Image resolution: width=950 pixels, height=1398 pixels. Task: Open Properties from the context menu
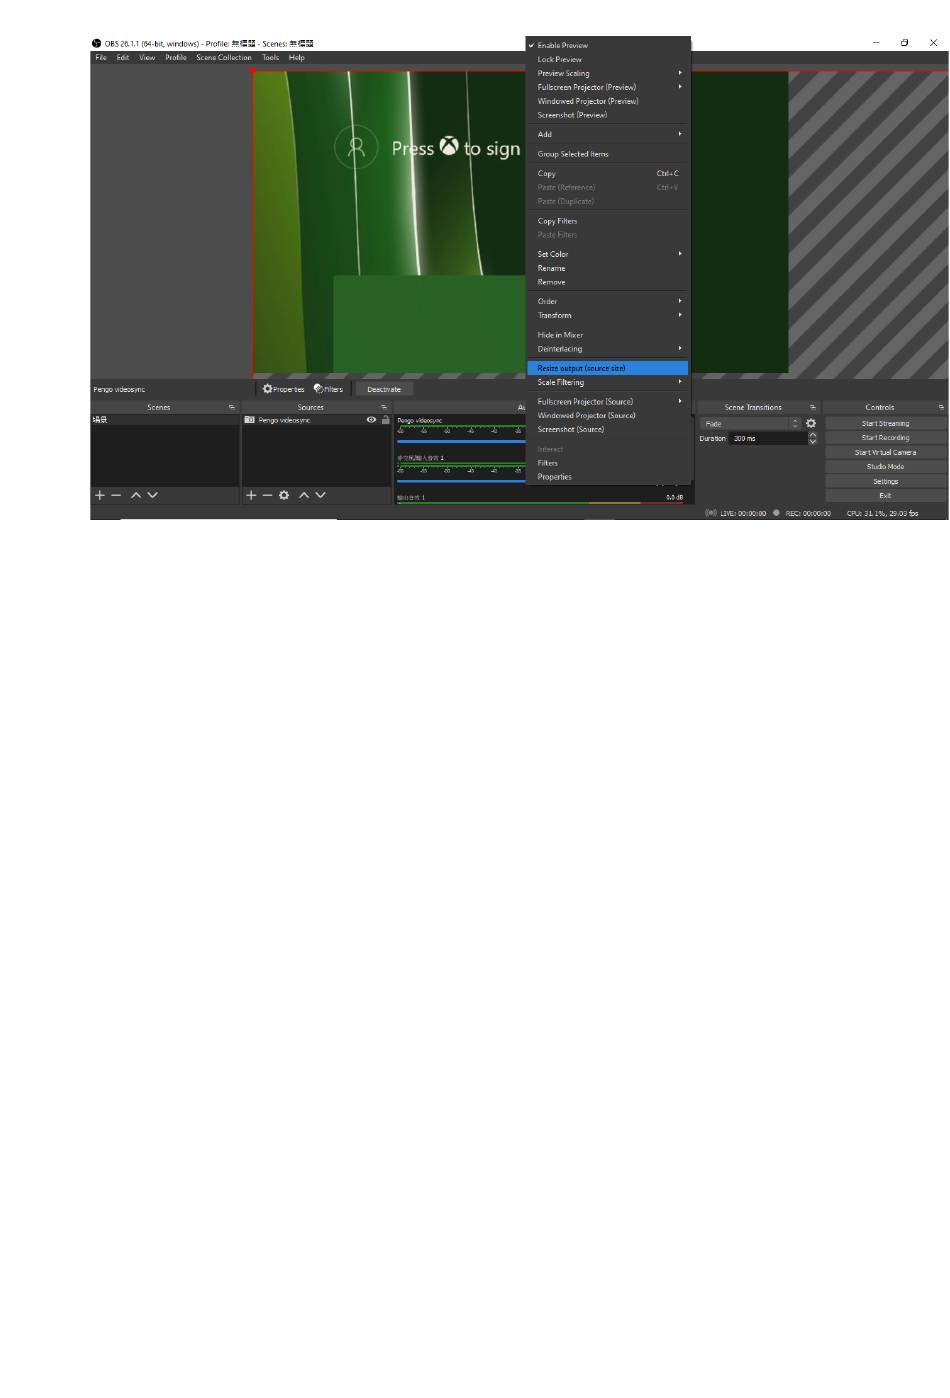(608, 477)
